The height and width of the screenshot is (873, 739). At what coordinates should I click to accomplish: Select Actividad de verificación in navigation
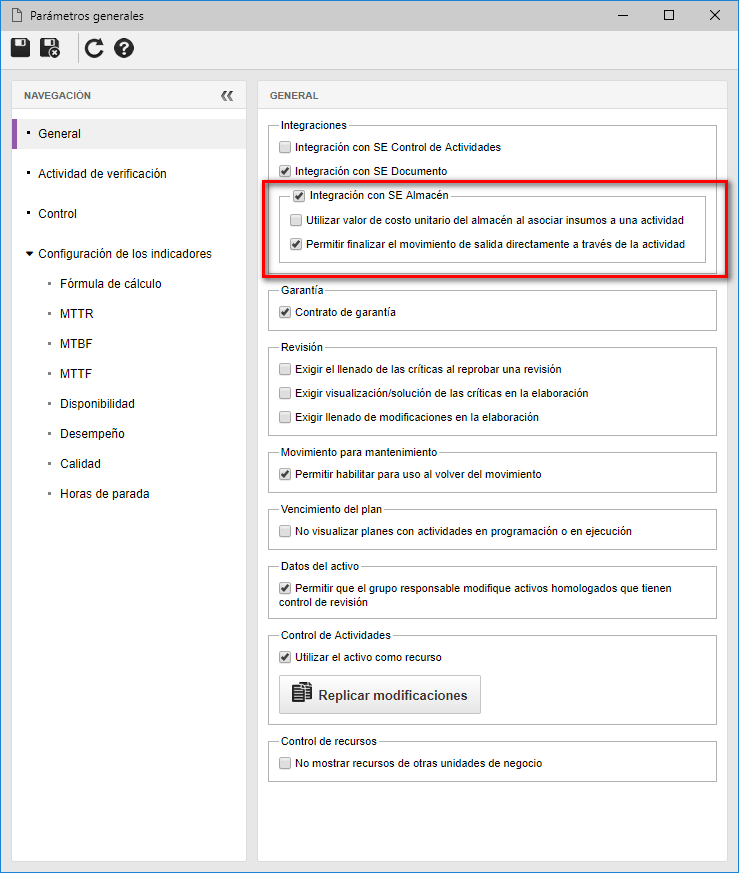point(102,174)
